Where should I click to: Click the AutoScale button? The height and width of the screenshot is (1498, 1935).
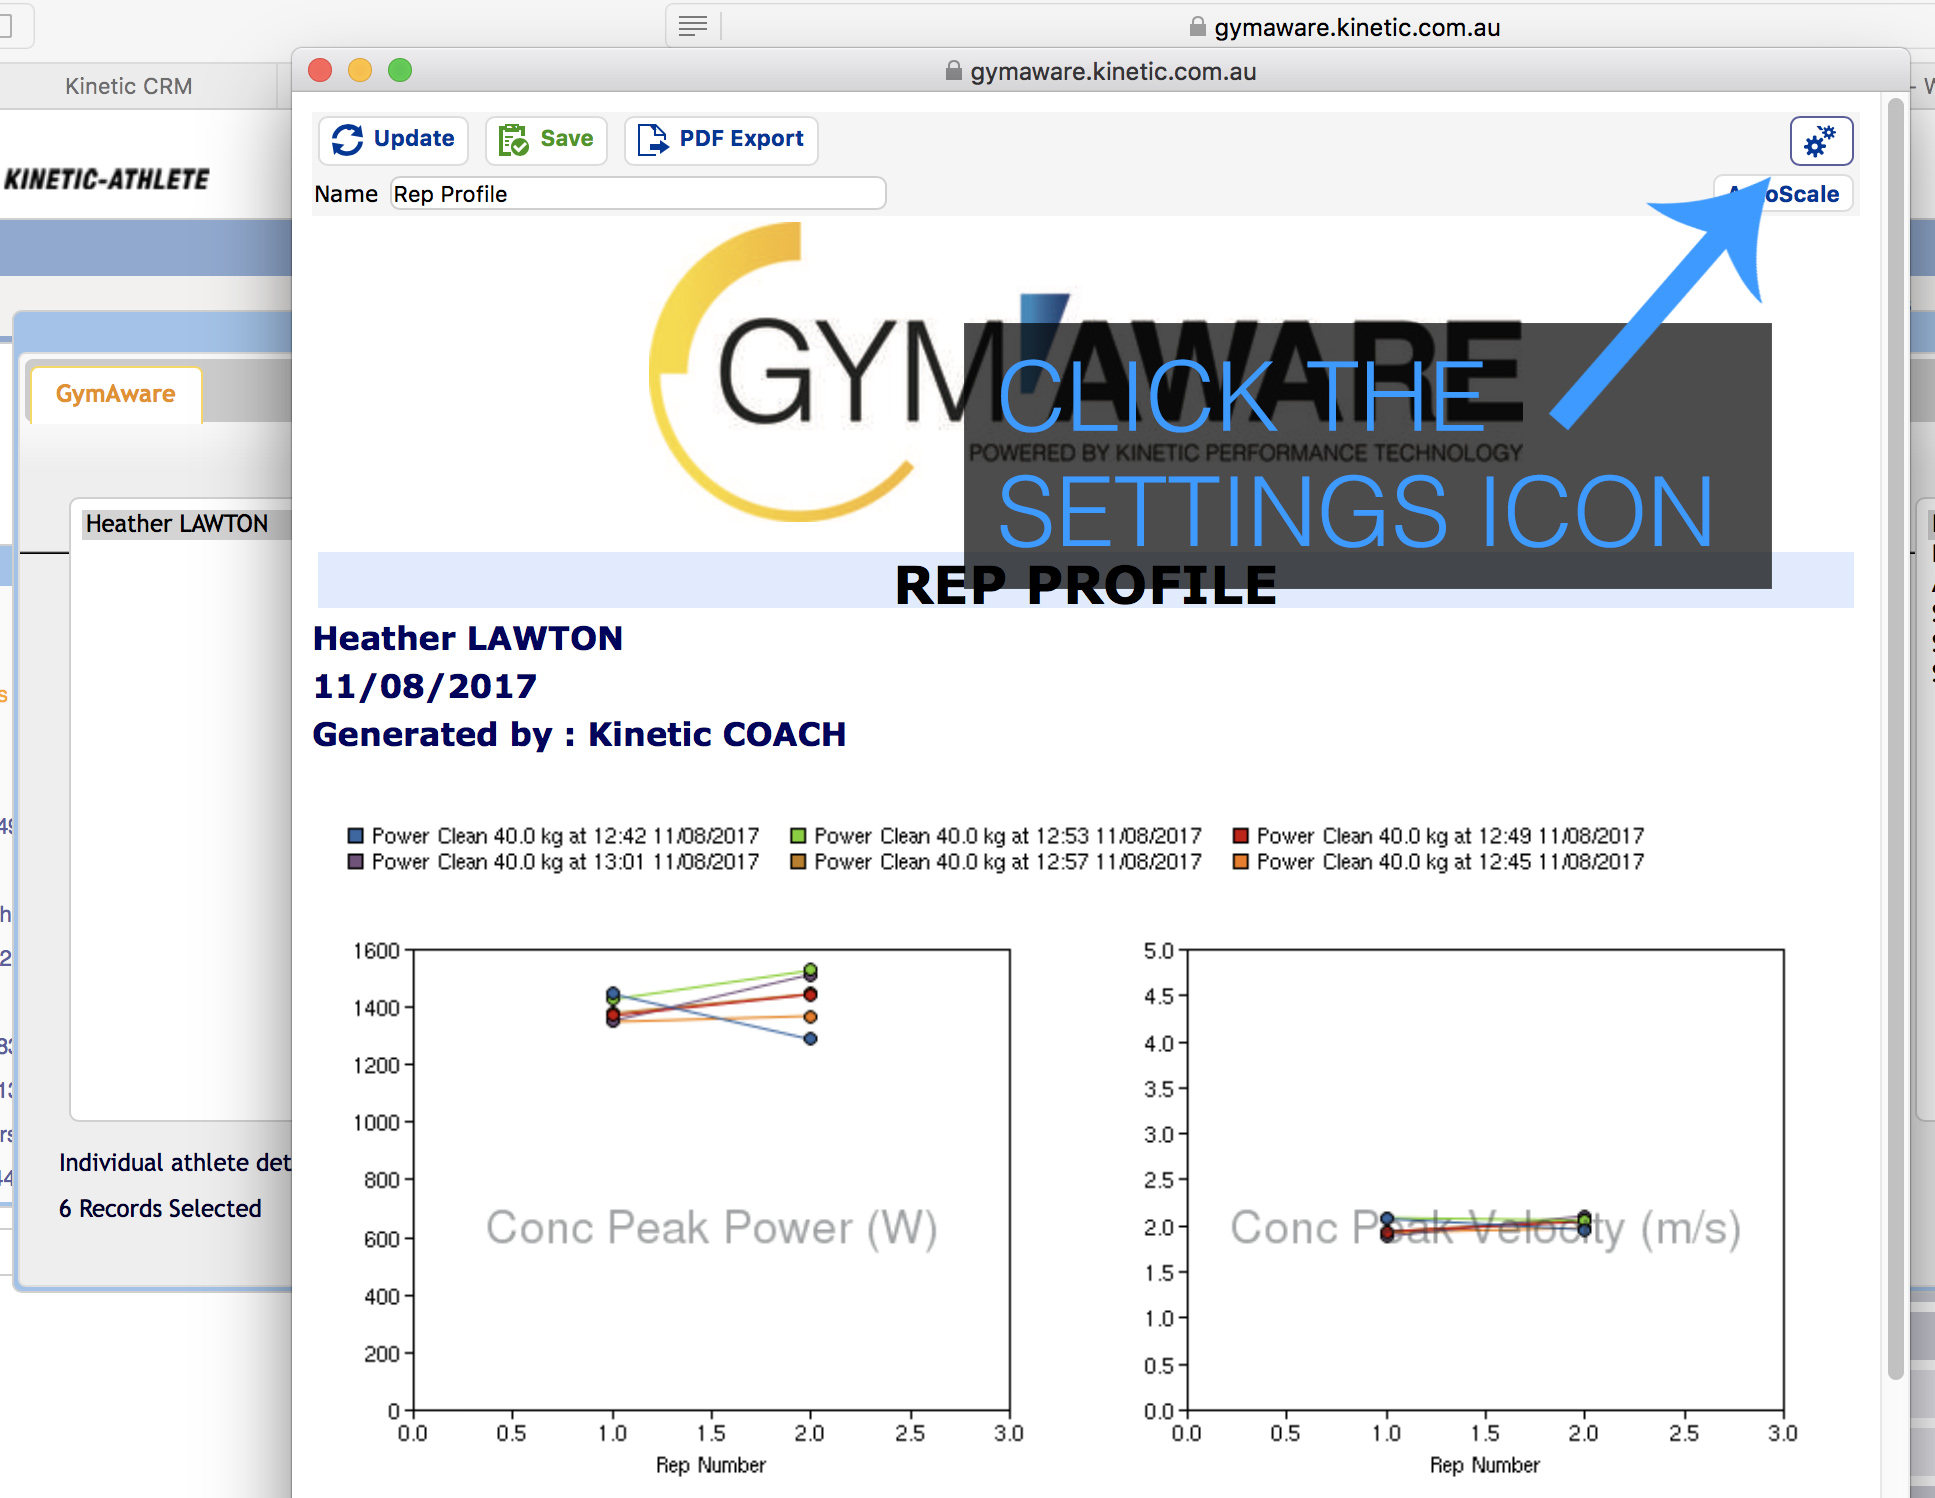1785,194
